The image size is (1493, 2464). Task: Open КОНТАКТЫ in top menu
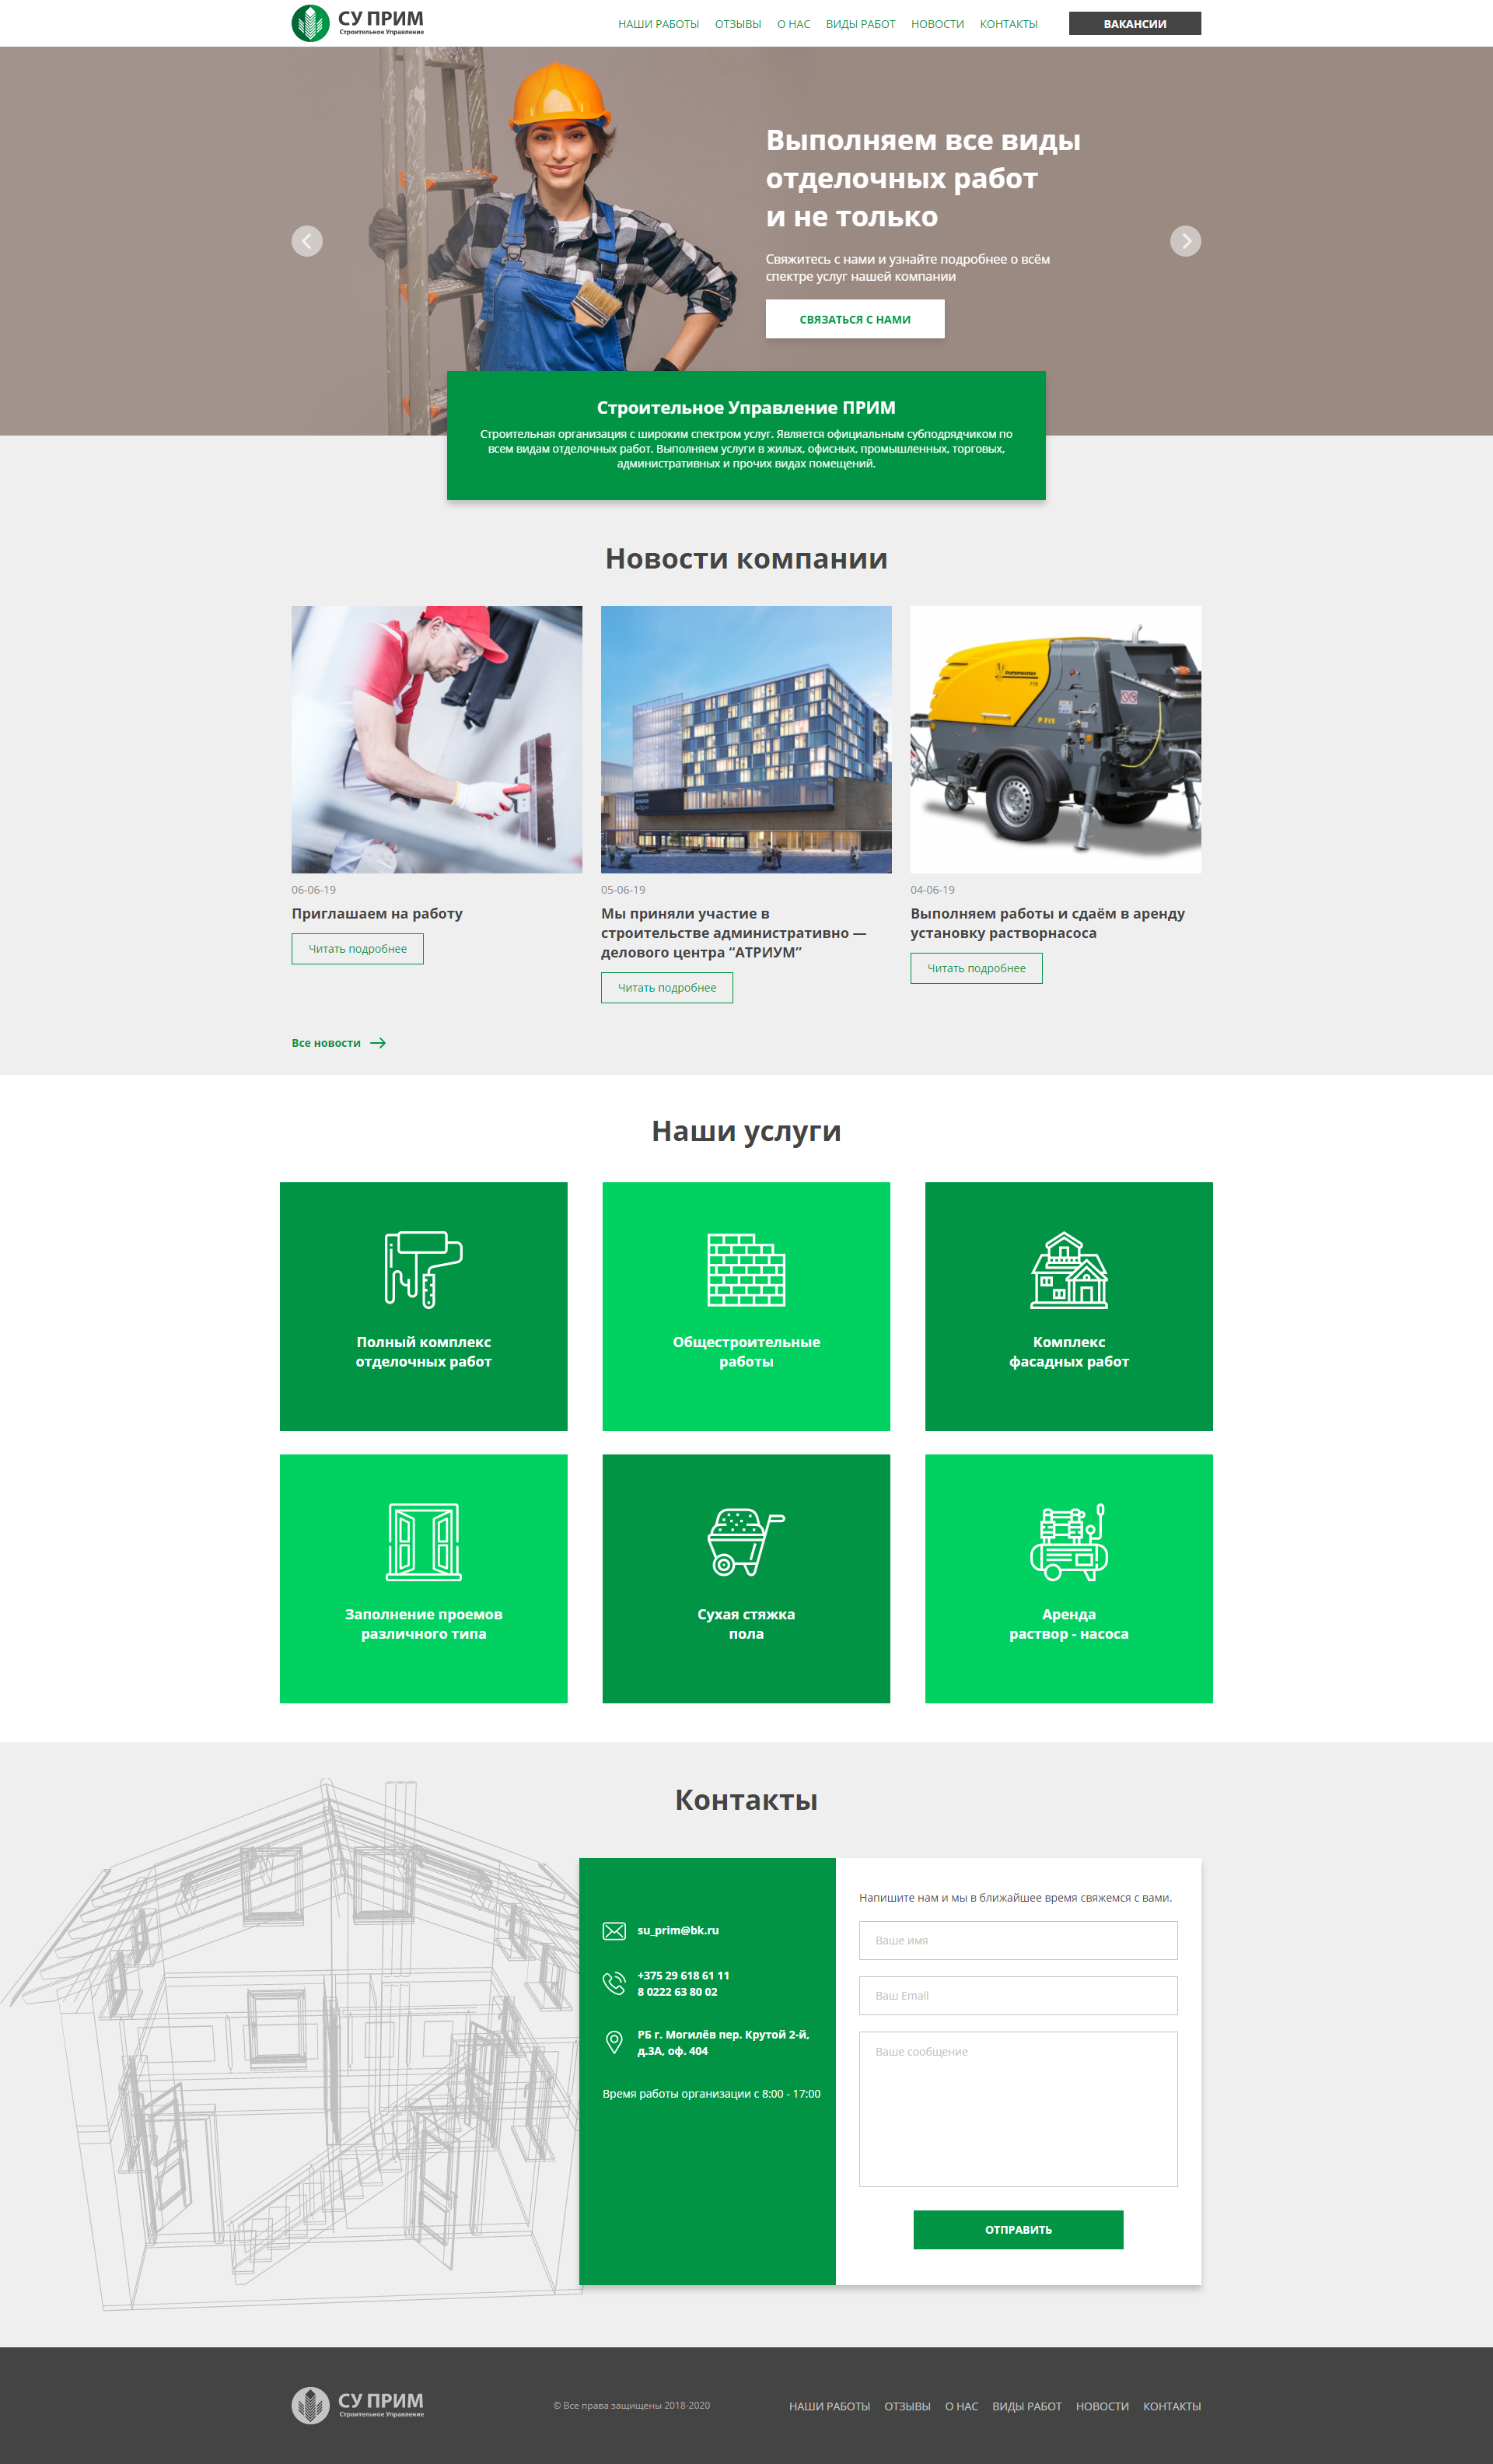coord(1009,24)
